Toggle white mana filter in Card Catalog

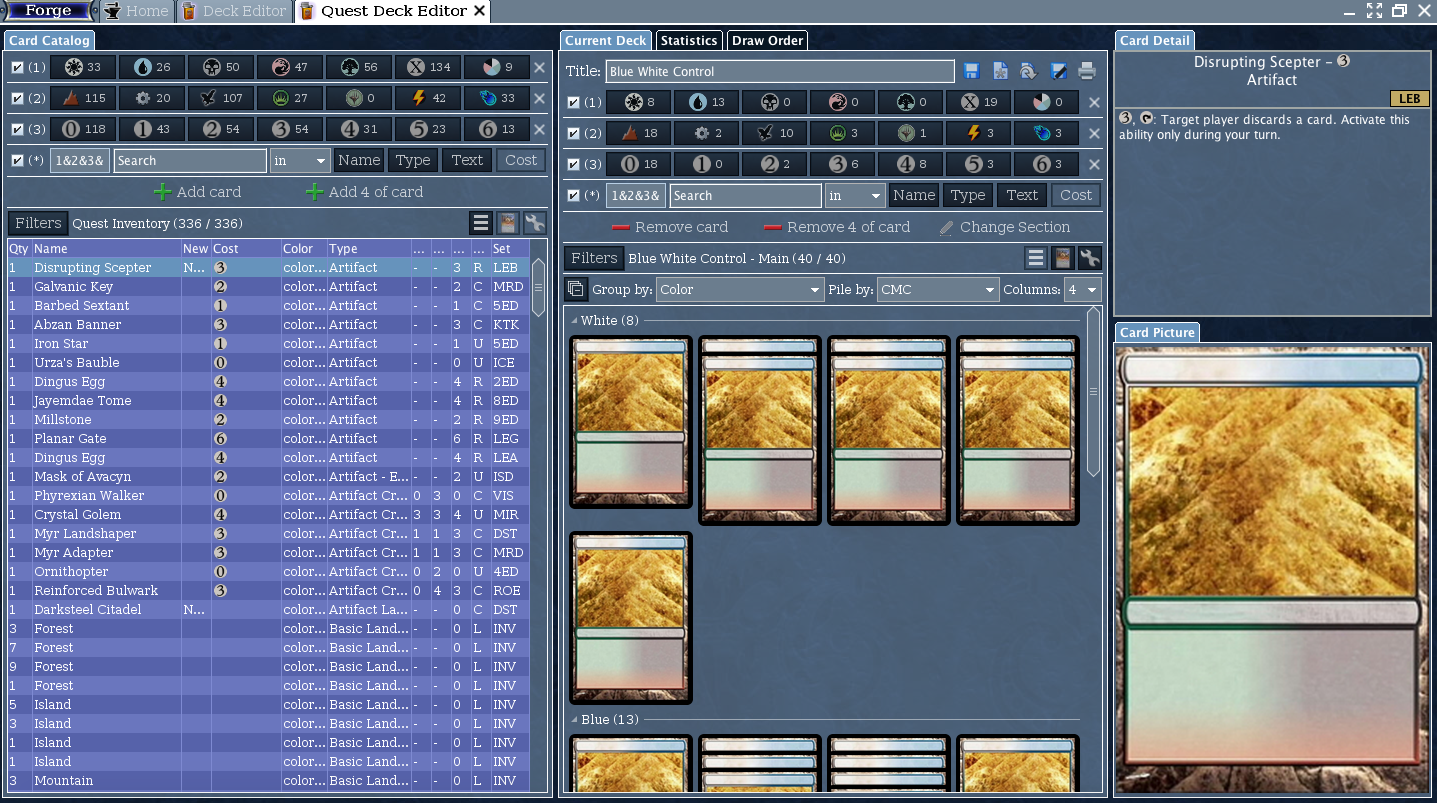(82, 68)
